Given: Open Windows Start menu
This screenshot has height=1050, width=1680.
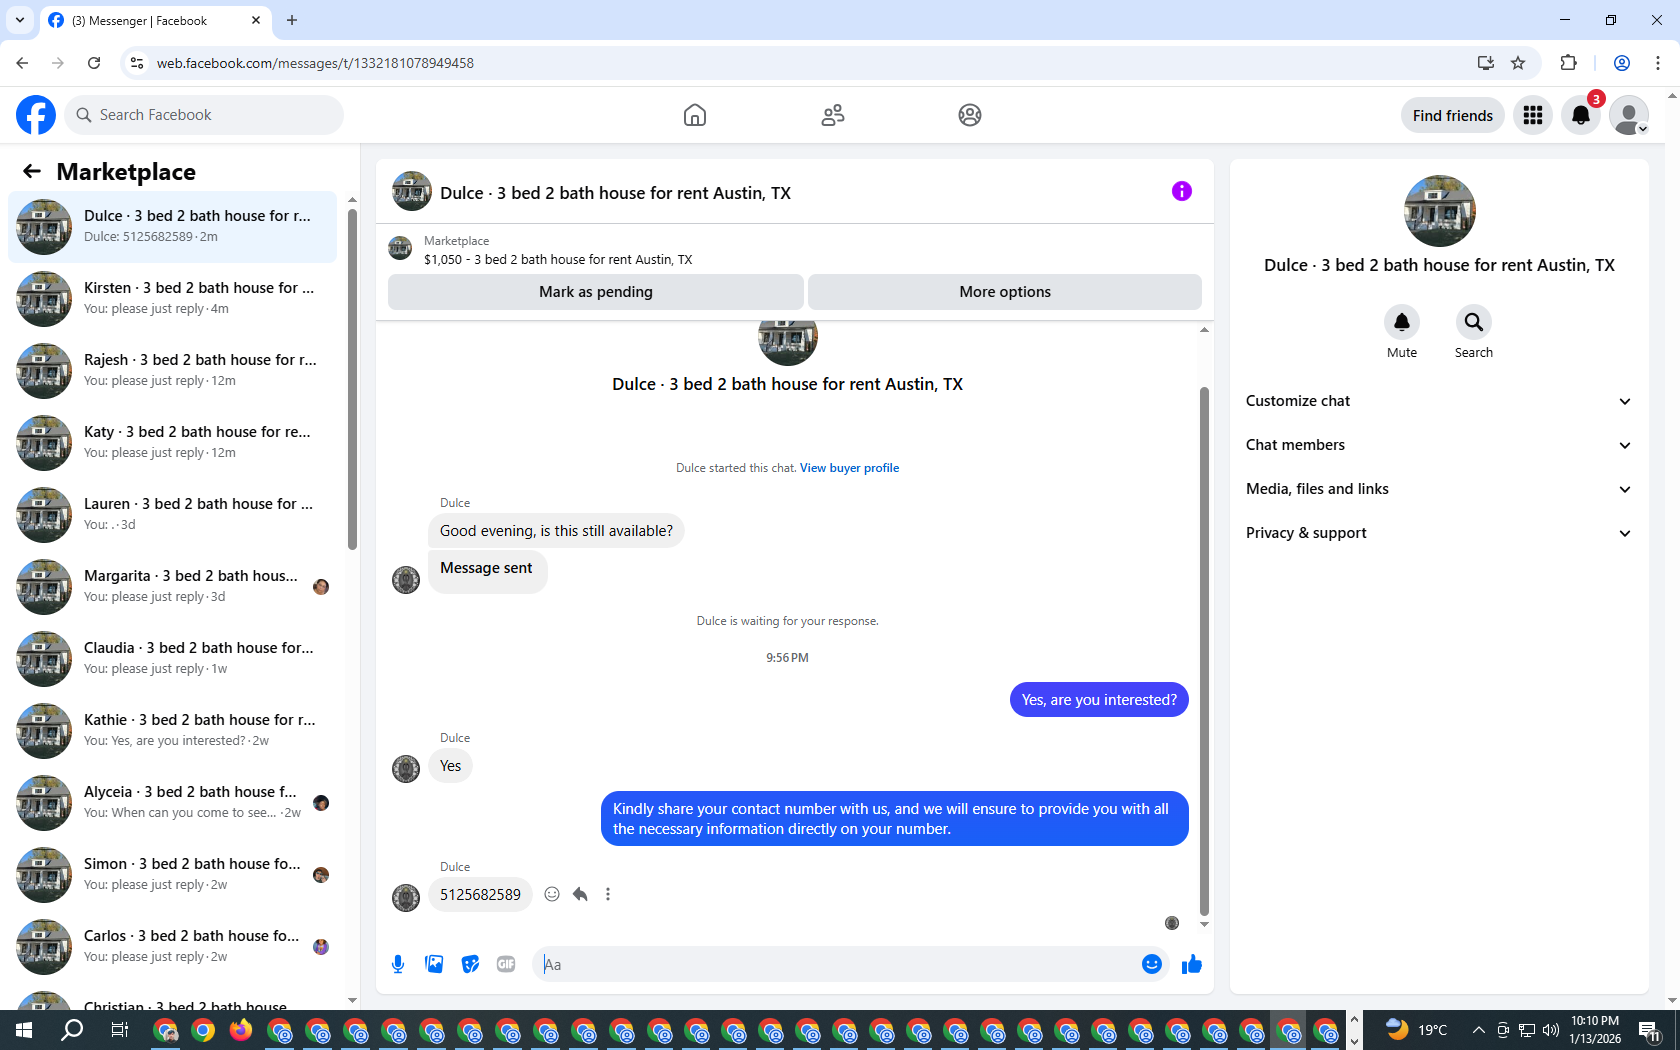Looking at the screenshot, I should click(24, 1030).
